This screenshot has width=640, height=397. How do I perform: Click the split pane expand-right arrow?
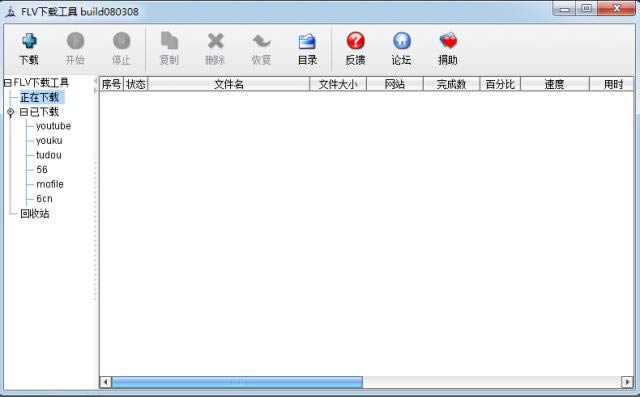click(x=96, y=91)
